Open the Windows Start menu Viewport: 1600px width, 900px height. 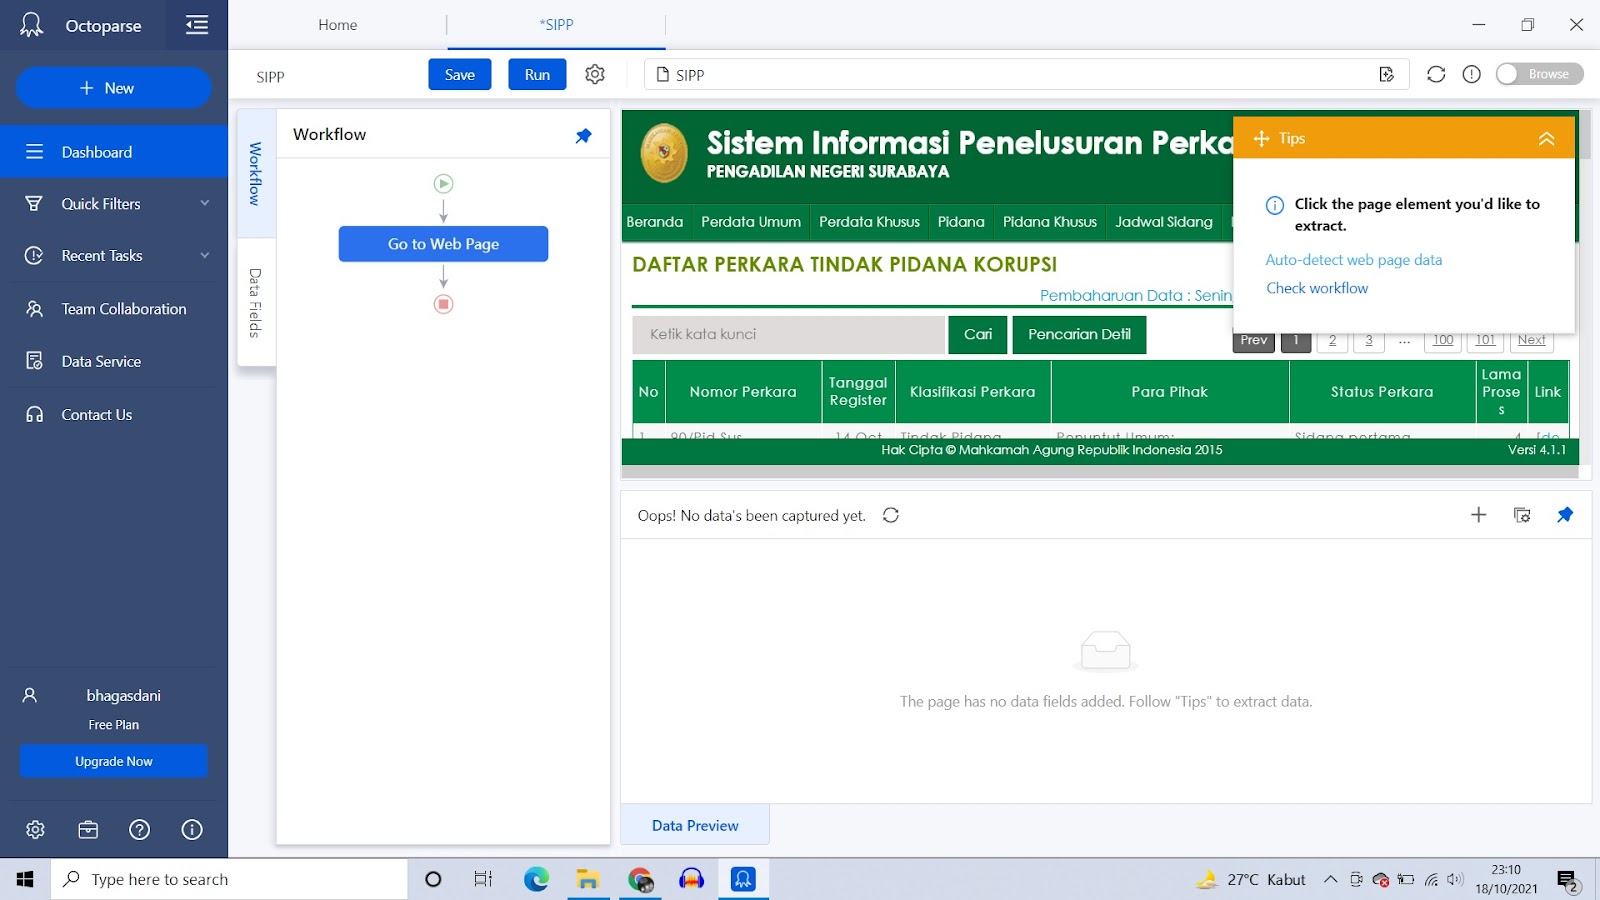(x=25, y=879)
